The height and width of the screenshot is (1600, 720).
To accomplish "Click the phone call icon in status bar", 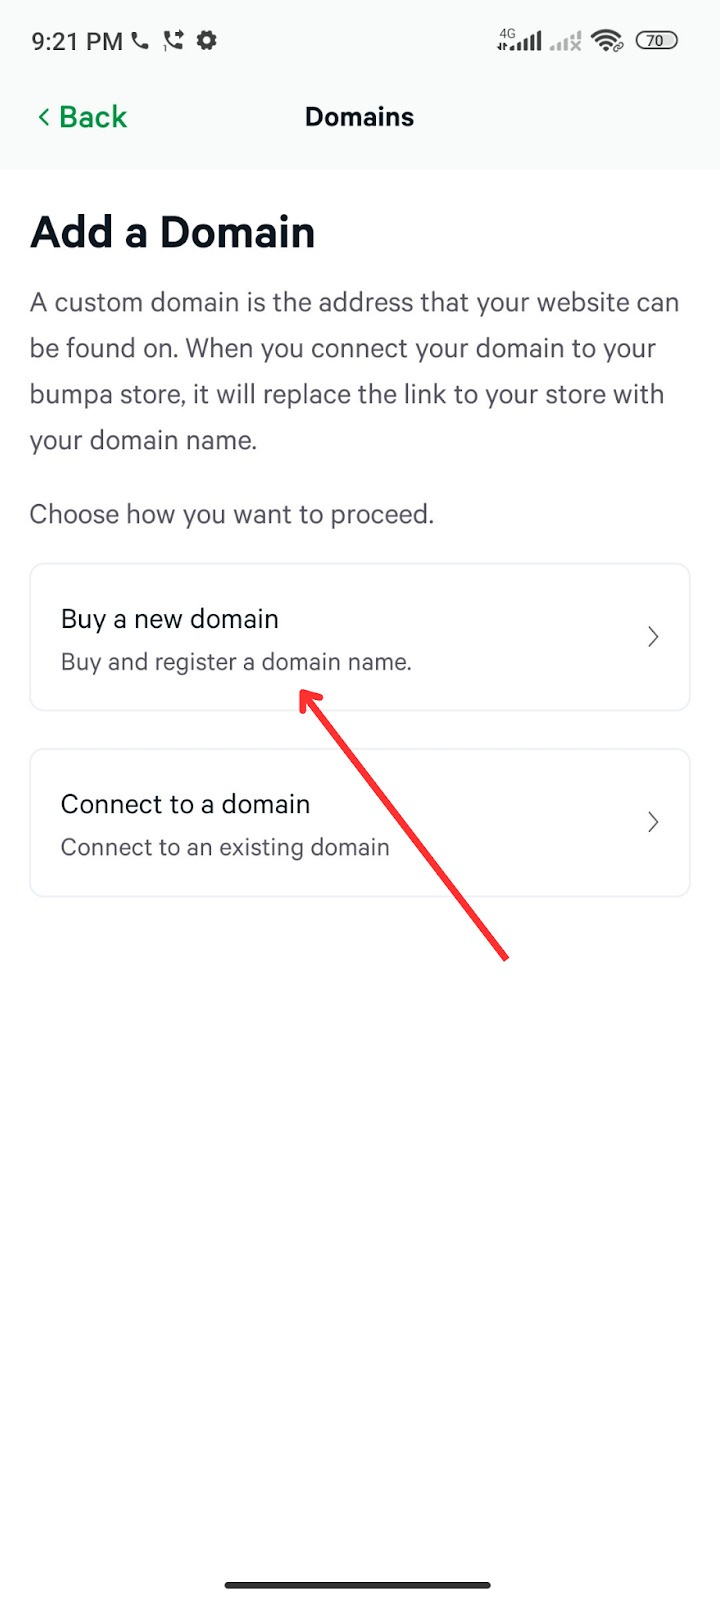I will click(140, 41).
